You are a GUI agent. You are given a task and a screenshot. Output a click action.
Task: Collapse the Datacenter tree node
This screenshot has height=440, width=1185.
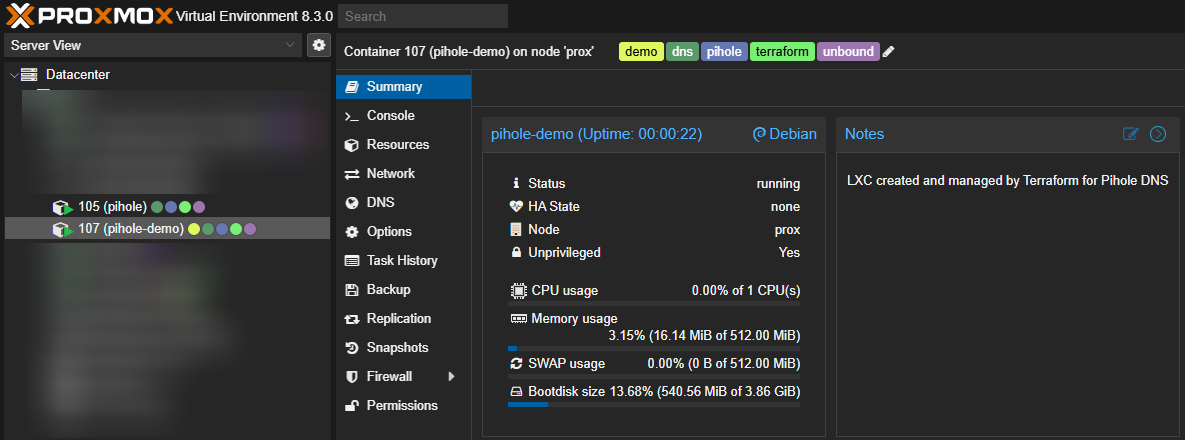point(13,75)
